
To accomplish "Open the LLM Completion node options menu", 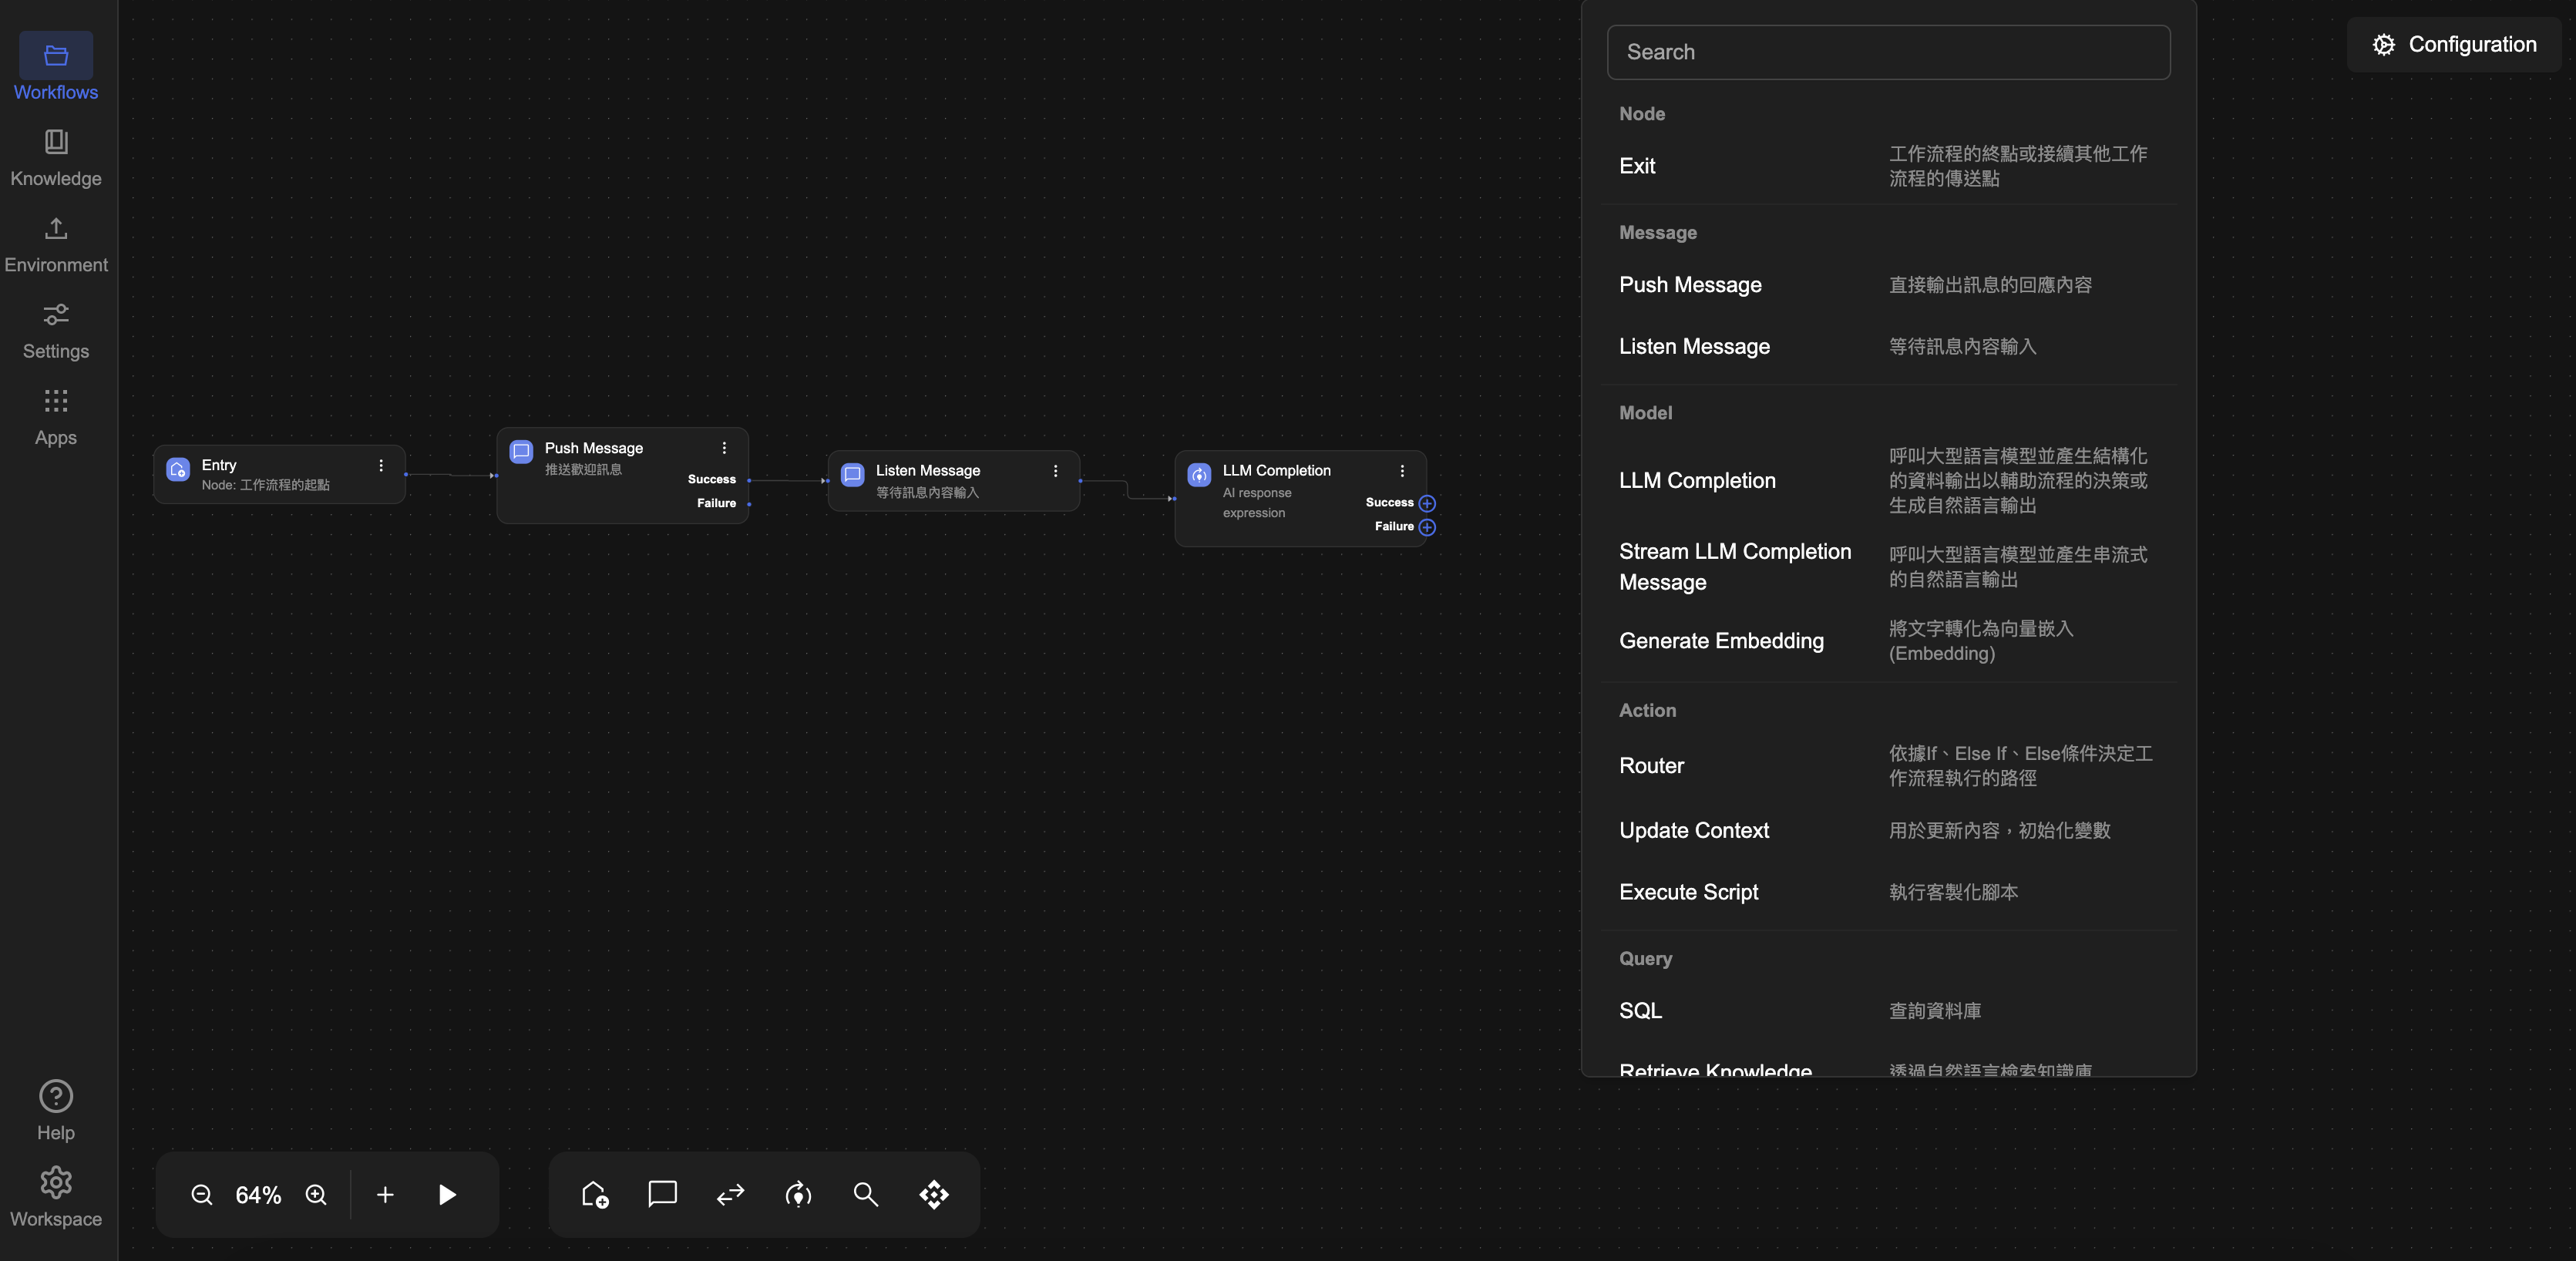I will point(1402,471).
